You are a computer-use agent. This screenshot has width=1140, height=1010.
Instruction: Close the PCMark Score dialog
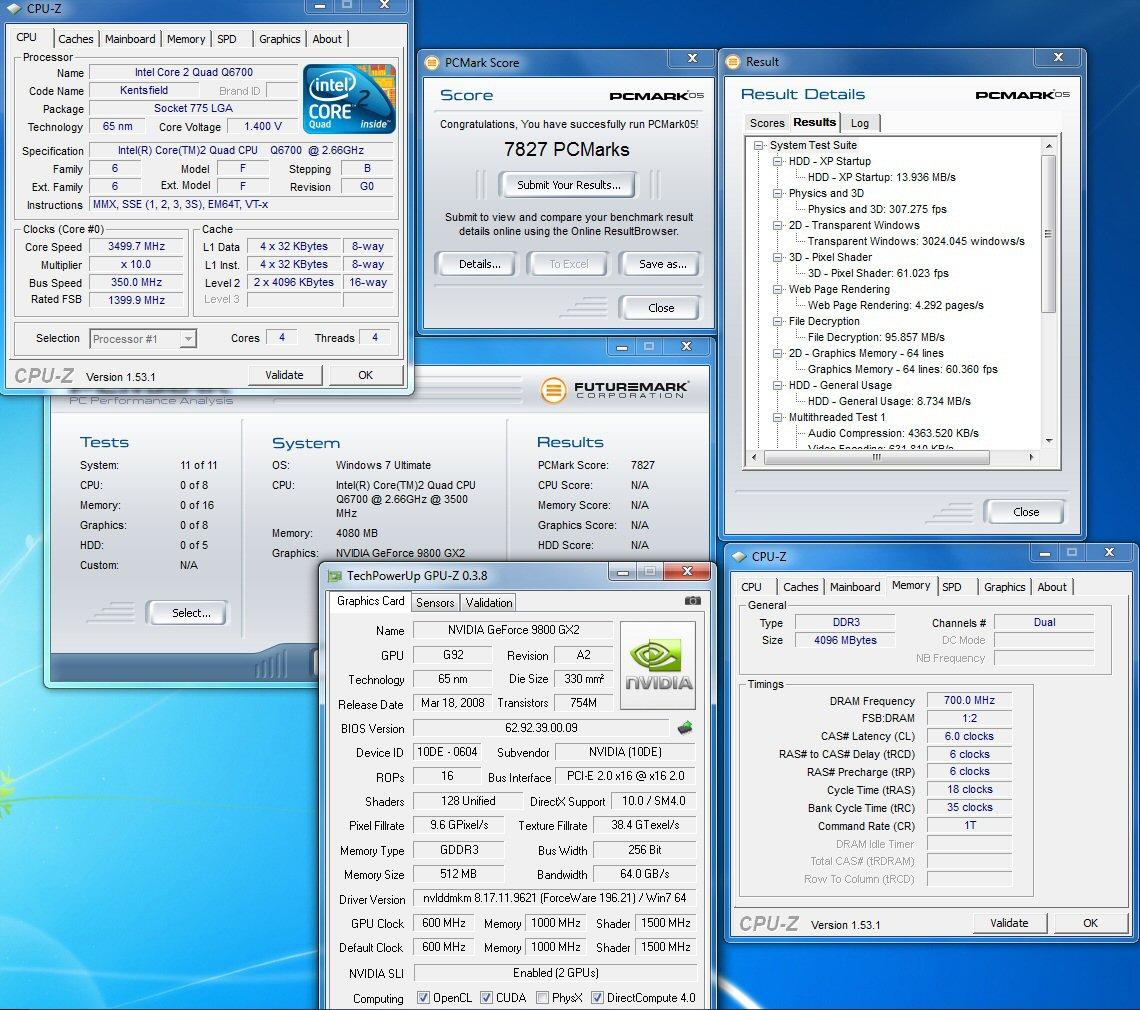(692, 58)
